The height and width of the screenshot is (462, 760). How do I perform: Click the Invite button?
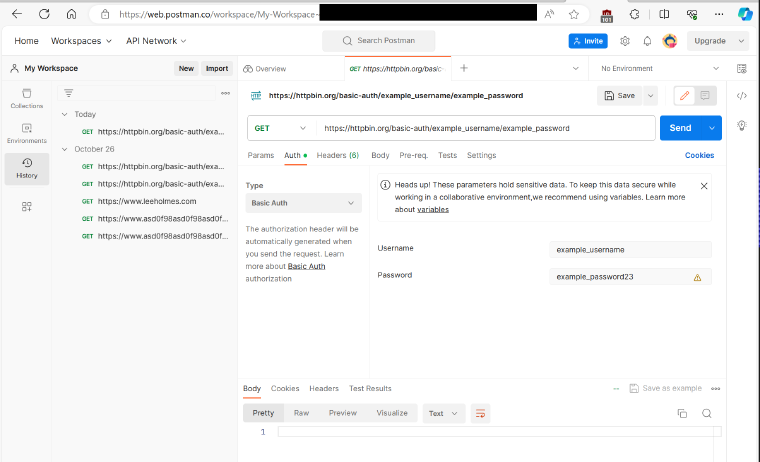coord(588,41)
